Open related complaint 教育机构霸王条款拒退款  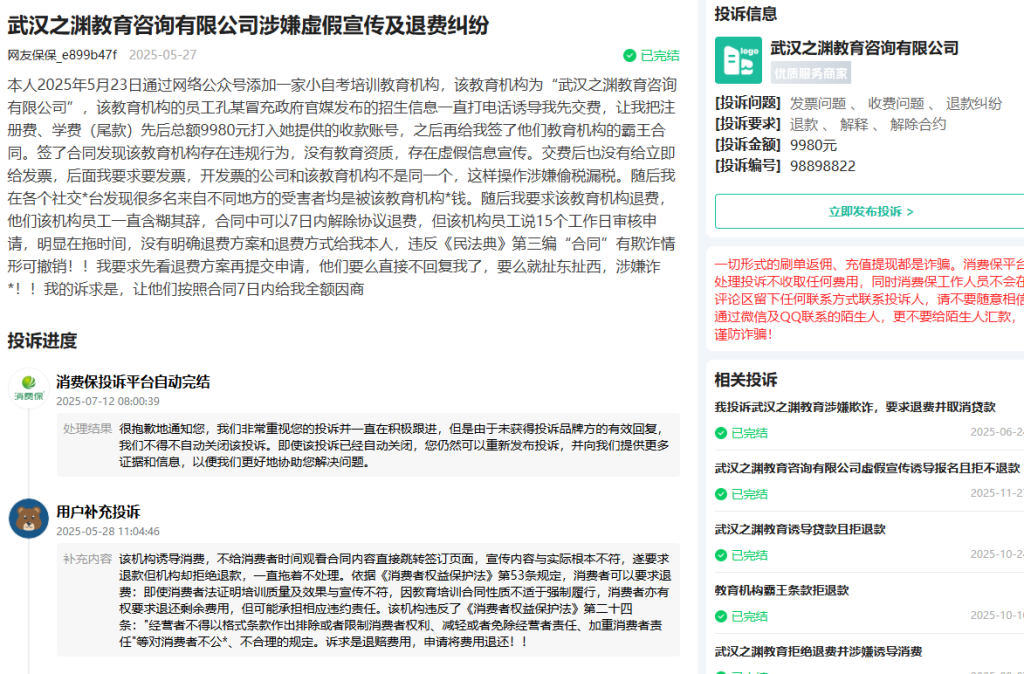(782, 590)
